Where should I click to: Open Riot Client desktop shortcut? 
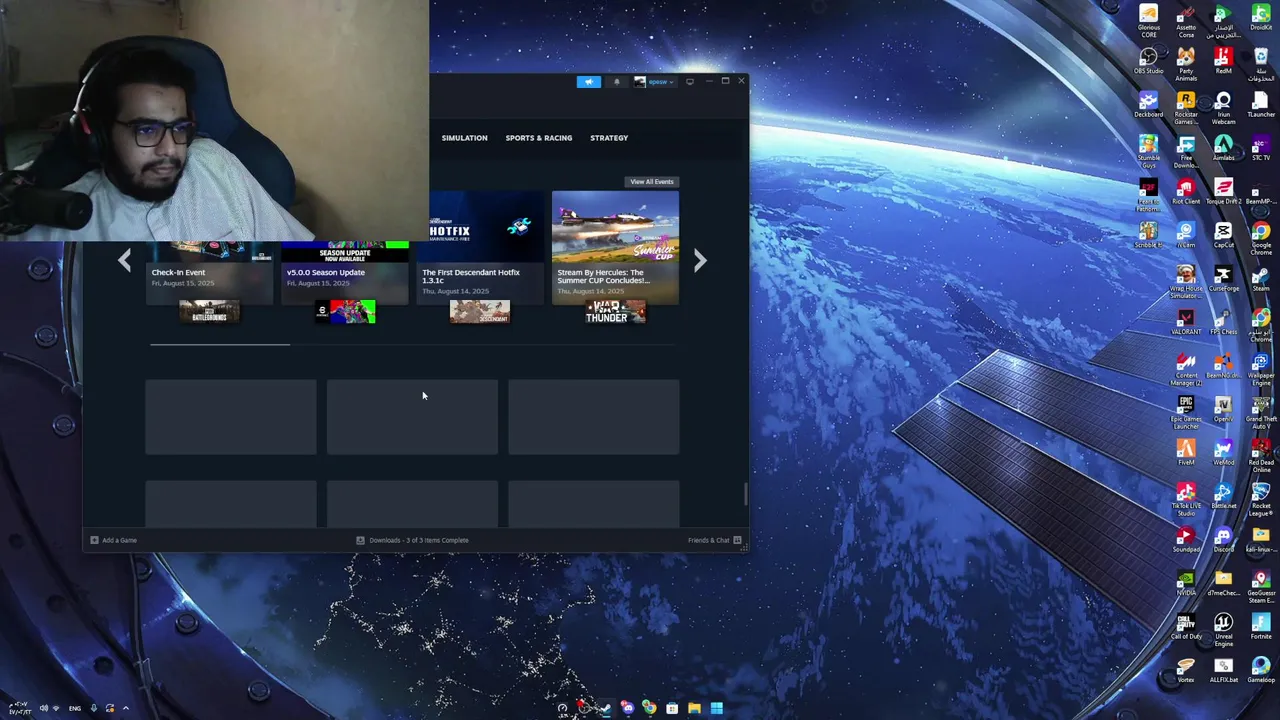coord(1186,191)
